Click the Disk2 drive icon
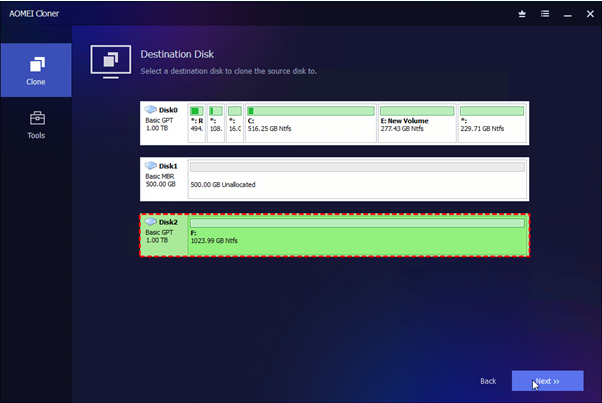The width and height of the screenshot is (602, 403). 151,222
